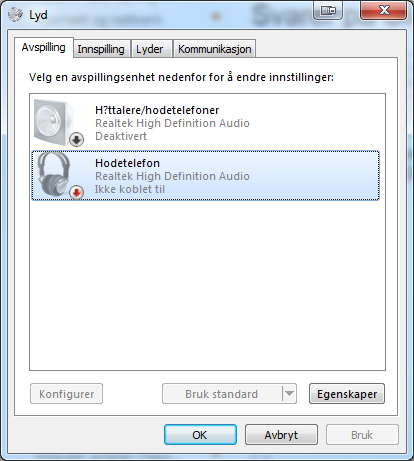
Task: Go to the Kommunikasjon tab
Action: [214, 49]
